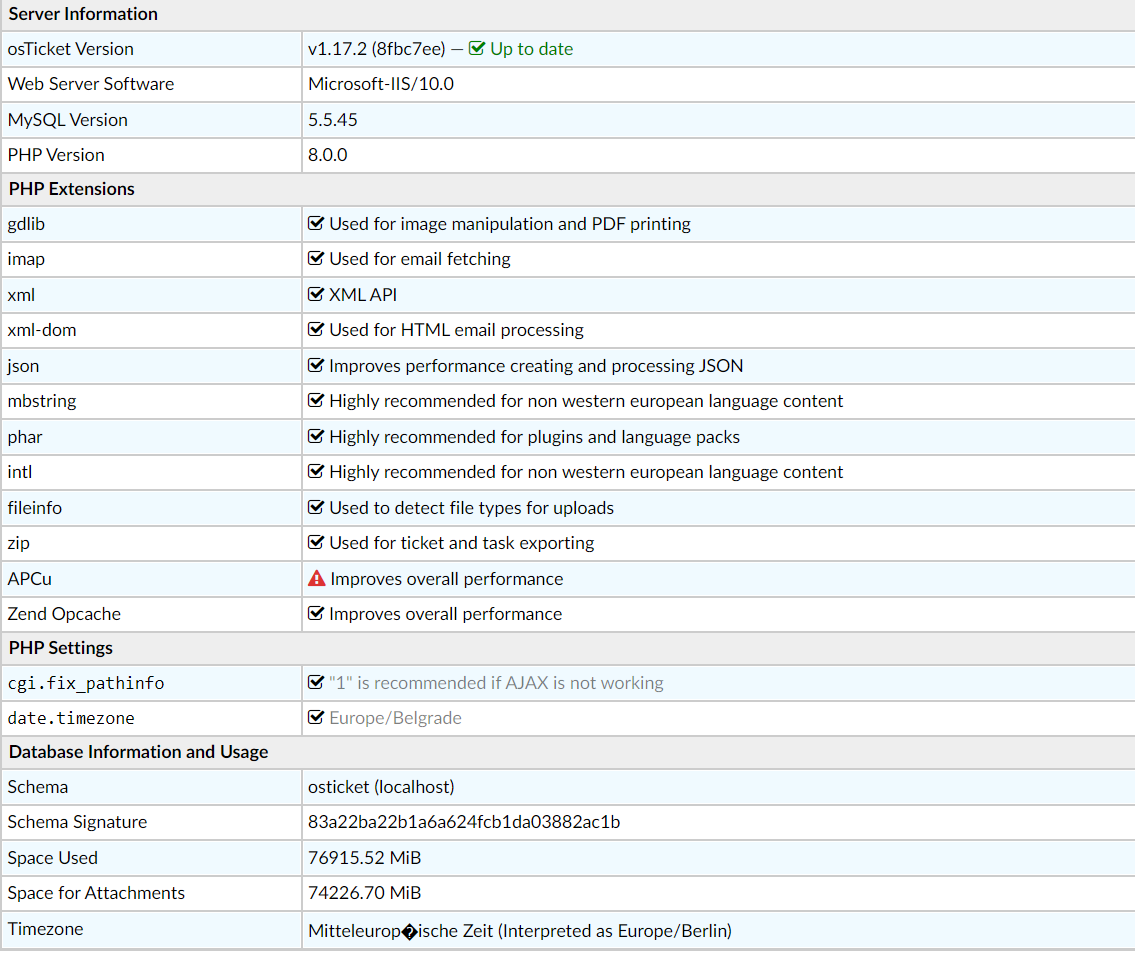The image size is (1135, 955).
Task: Click the imap email fetching check icon
Action: (x=316, y=259)
